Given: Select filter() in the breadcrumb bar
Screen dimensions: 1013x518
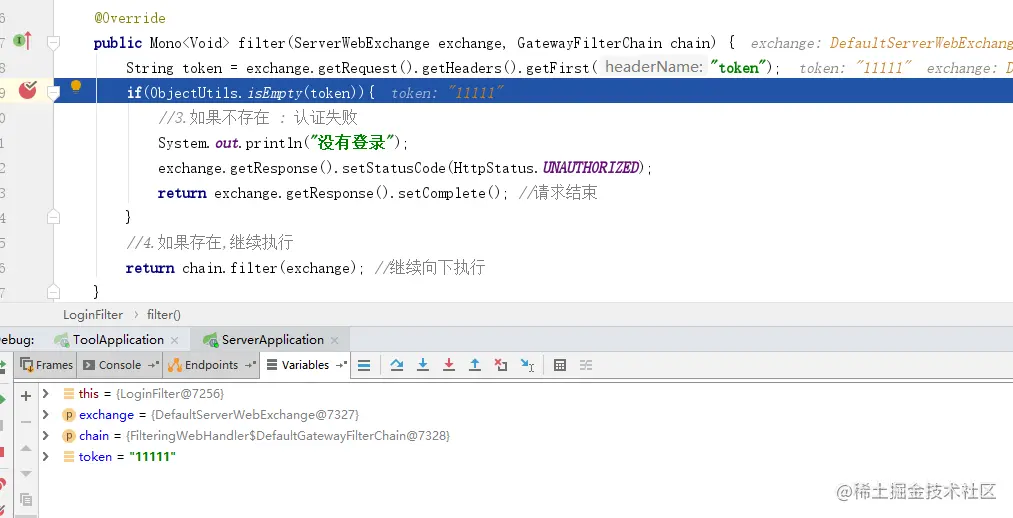Looking at the screenshot, I should point(163,315).
